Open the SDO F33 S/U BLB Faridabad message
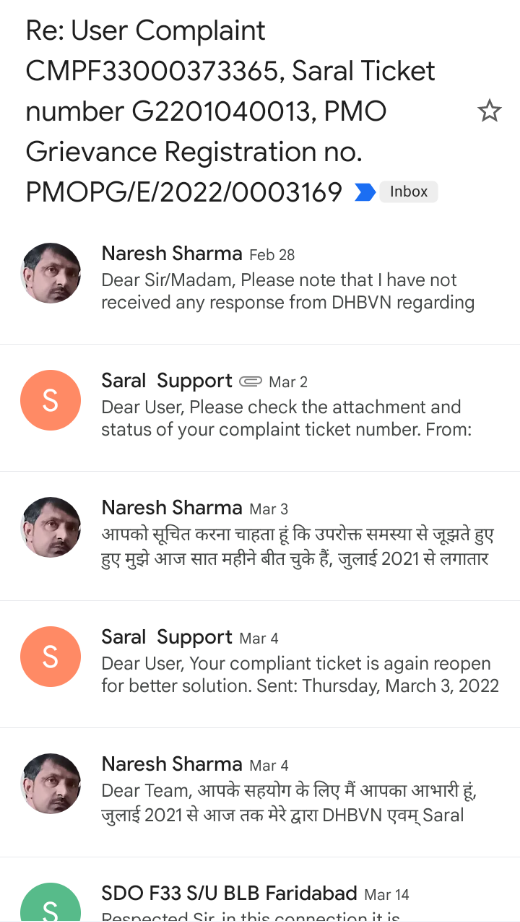The width and height of the screenshot is (520, 922). click(x=260, y=890)
